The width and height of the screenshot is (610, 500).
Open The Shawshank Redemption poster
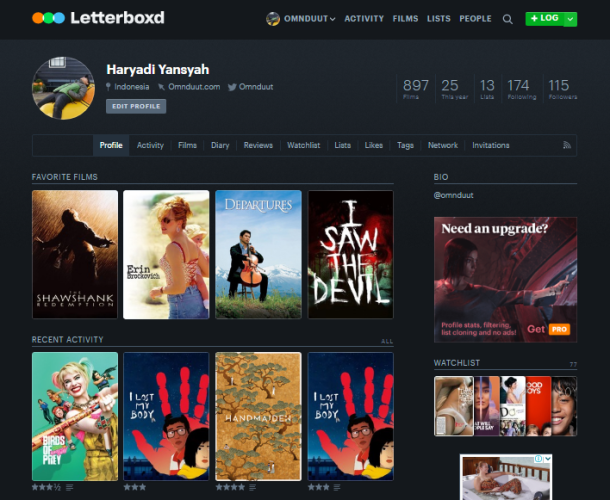click(x=75, y=255)
